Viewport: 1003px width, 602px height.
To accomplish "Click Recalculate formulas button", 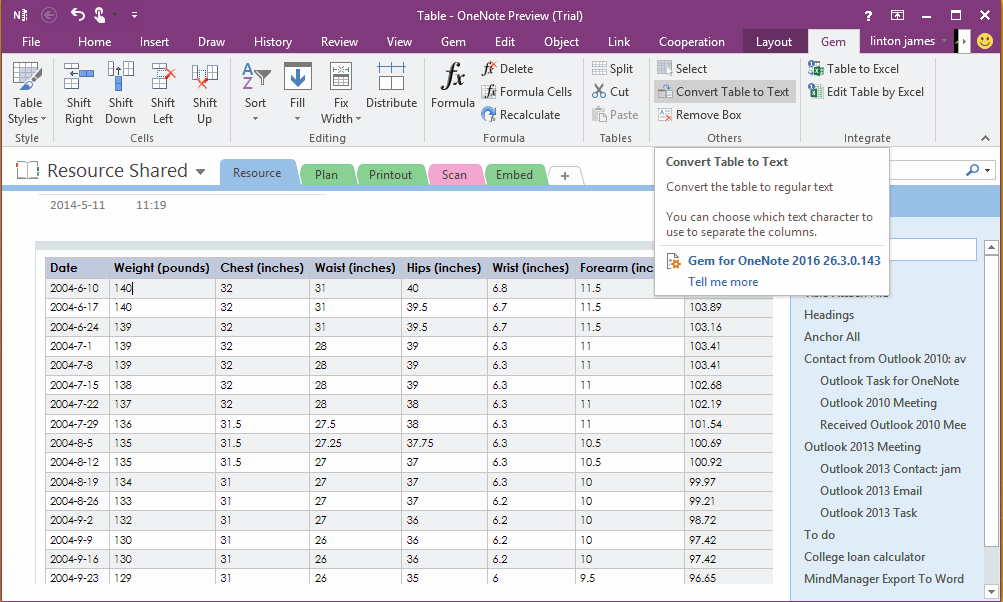I will (521, 115).
